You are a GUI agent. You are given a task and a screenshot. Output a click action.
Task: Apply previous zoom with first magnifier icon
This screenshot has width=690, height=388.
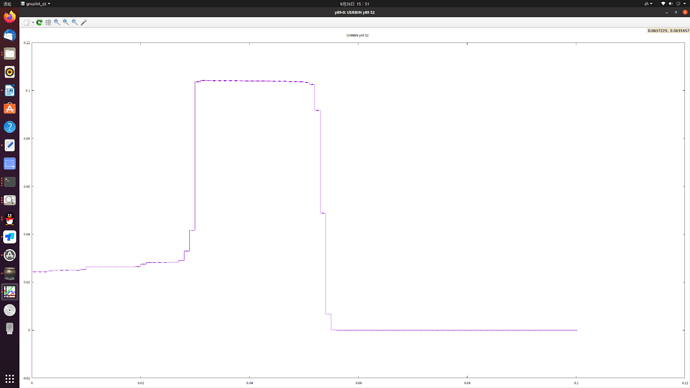(x=57, y=22)
